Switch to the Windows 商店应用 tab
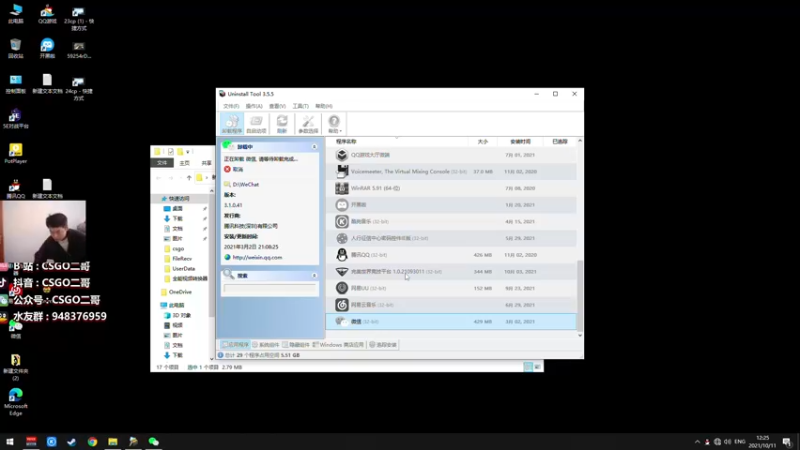This screenshot has width=800, height=450. pos(338,345)
